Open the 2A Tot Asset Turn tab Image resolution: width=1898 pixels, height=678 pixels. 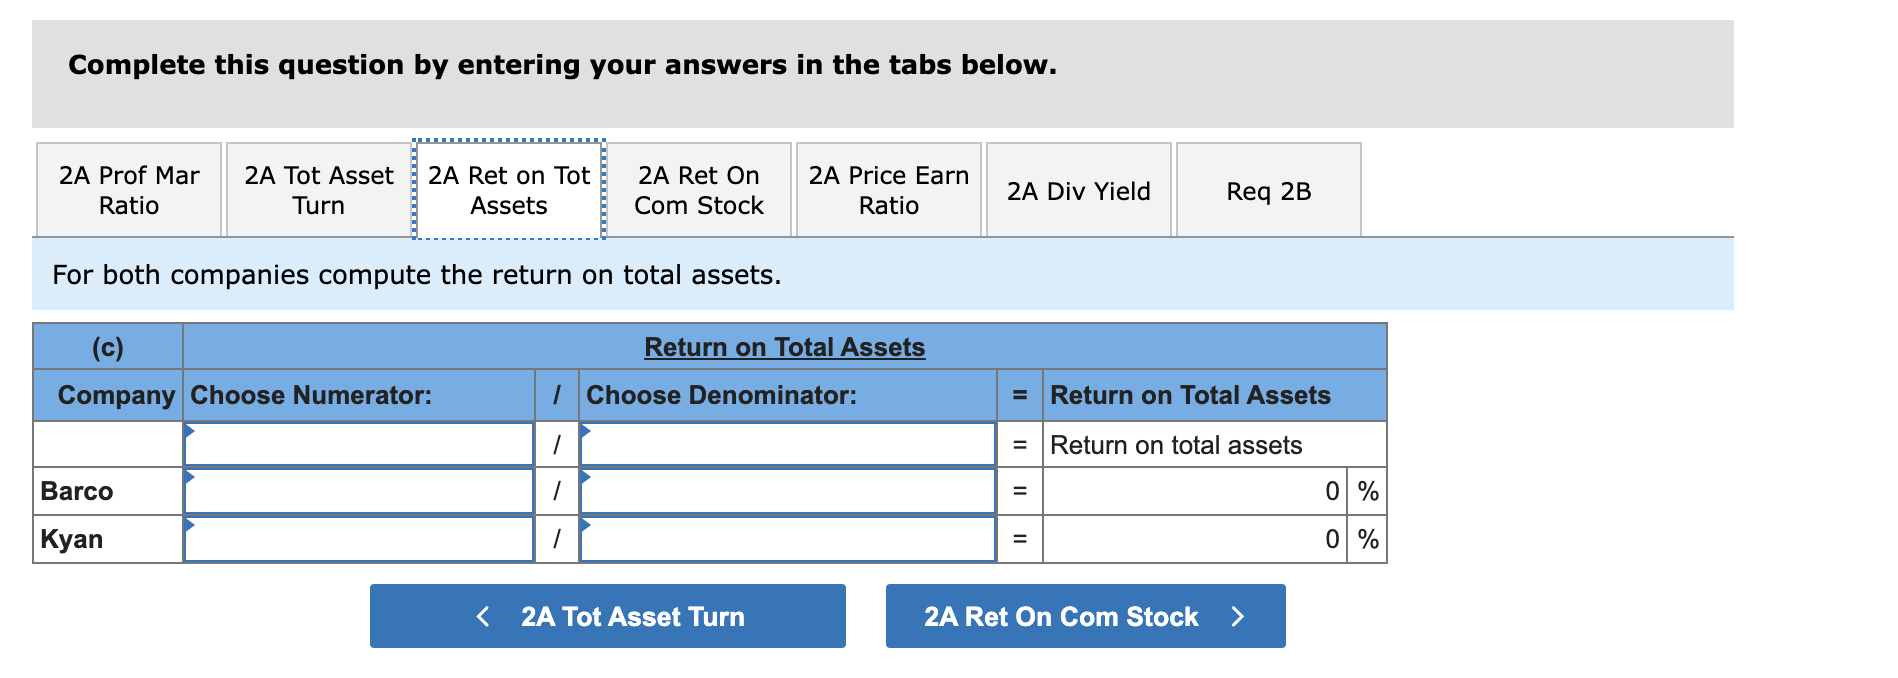(x=317, y=189)
